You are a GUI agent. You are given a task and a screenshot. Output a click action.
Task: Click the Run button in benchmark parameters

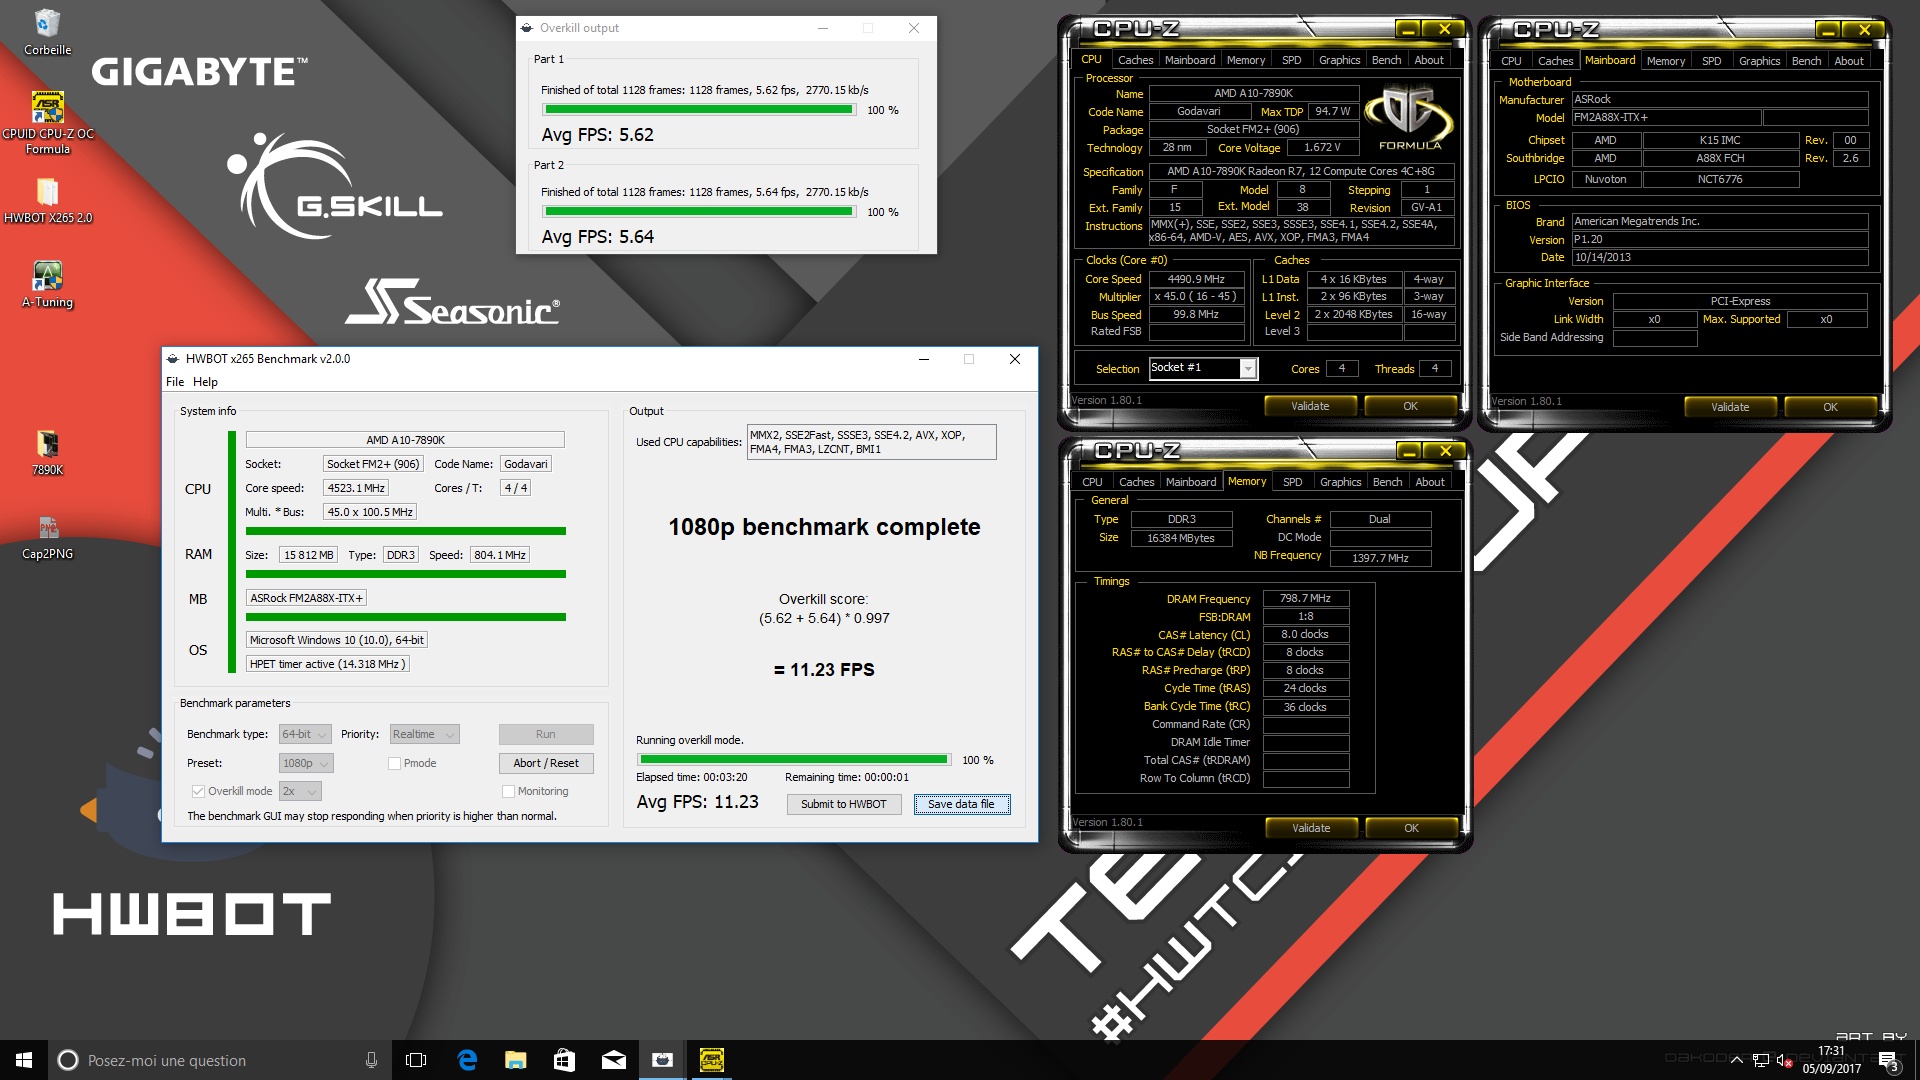546,734
